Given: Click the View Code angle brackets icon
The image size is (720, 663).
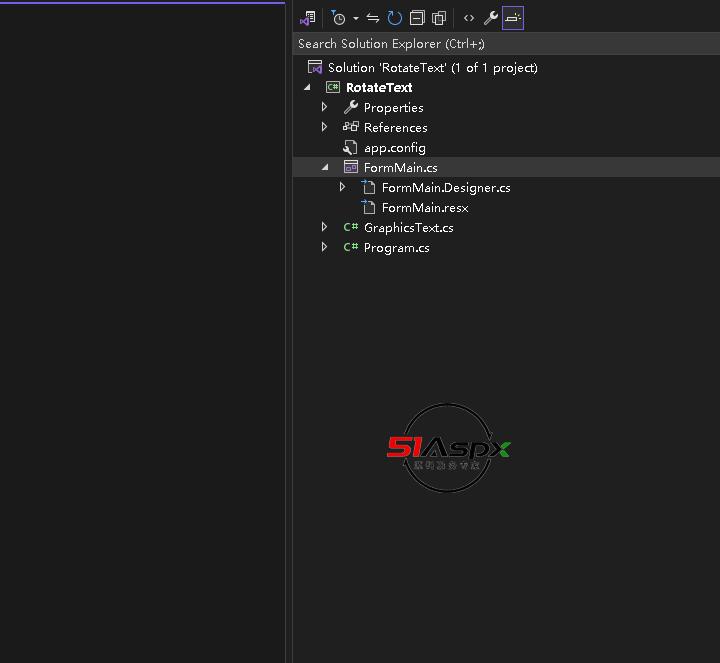Looking at the screenshot, I should pos(469,18).
